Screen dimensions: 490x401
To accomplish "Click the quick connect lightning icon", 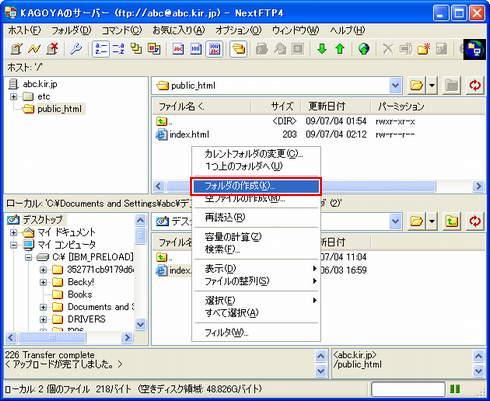I will [34, 49].
